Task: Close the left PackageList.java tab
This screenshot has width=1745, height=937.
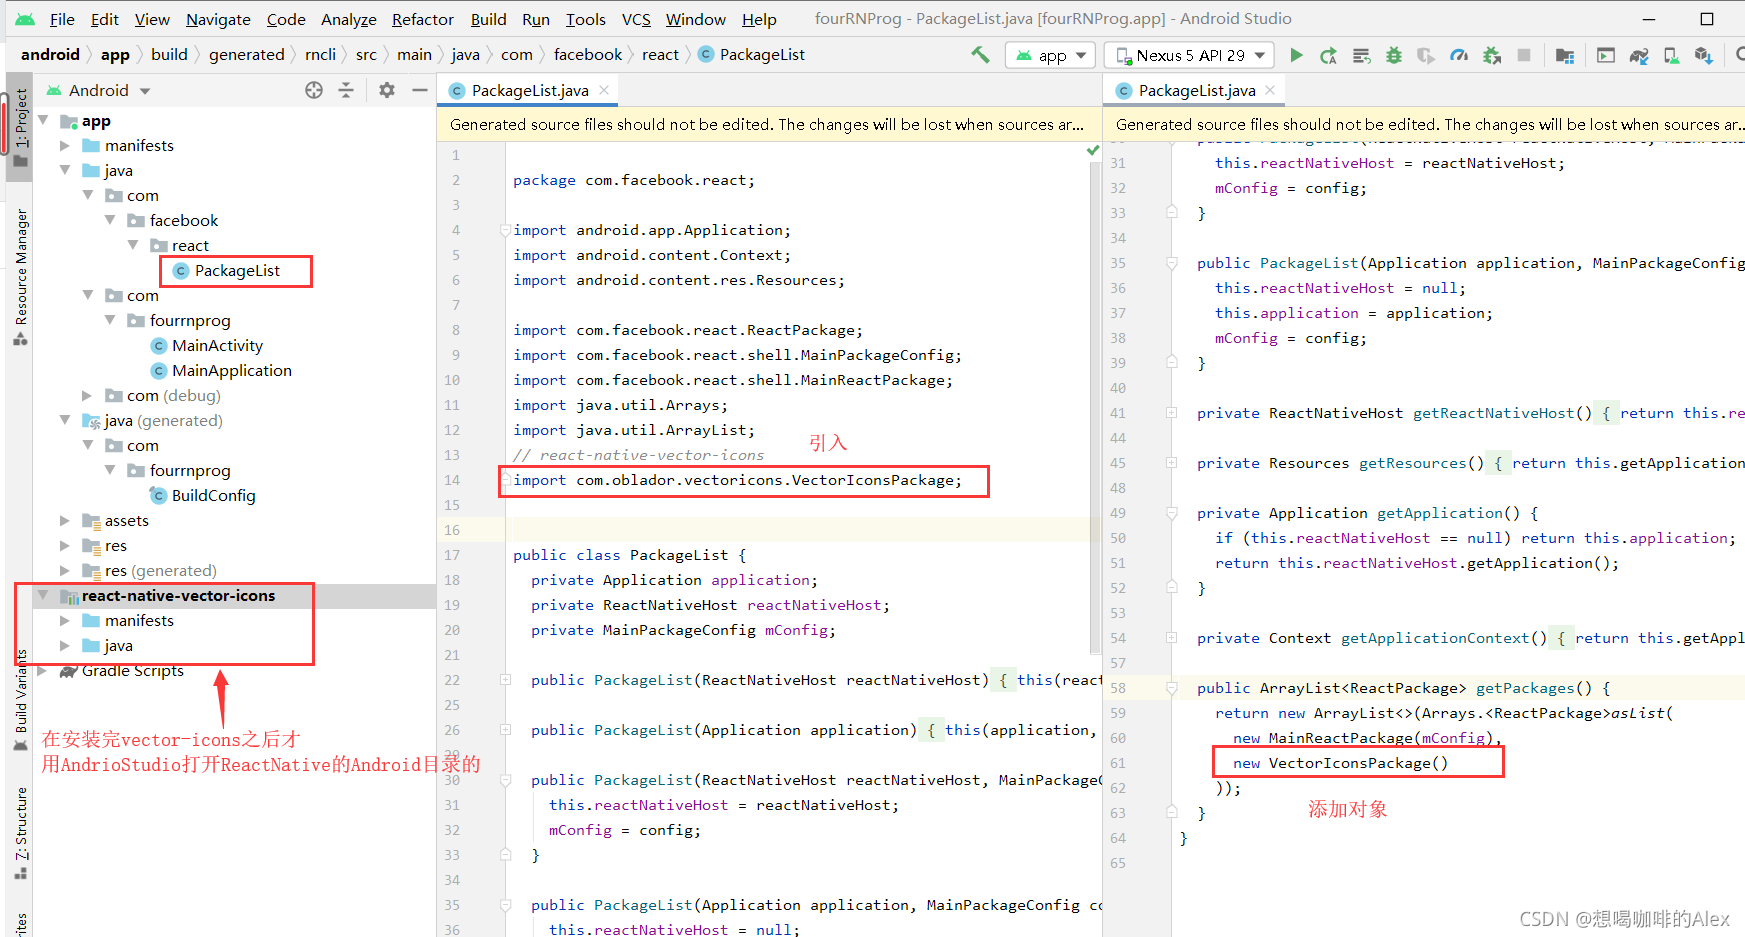Action: coord(604,90)
